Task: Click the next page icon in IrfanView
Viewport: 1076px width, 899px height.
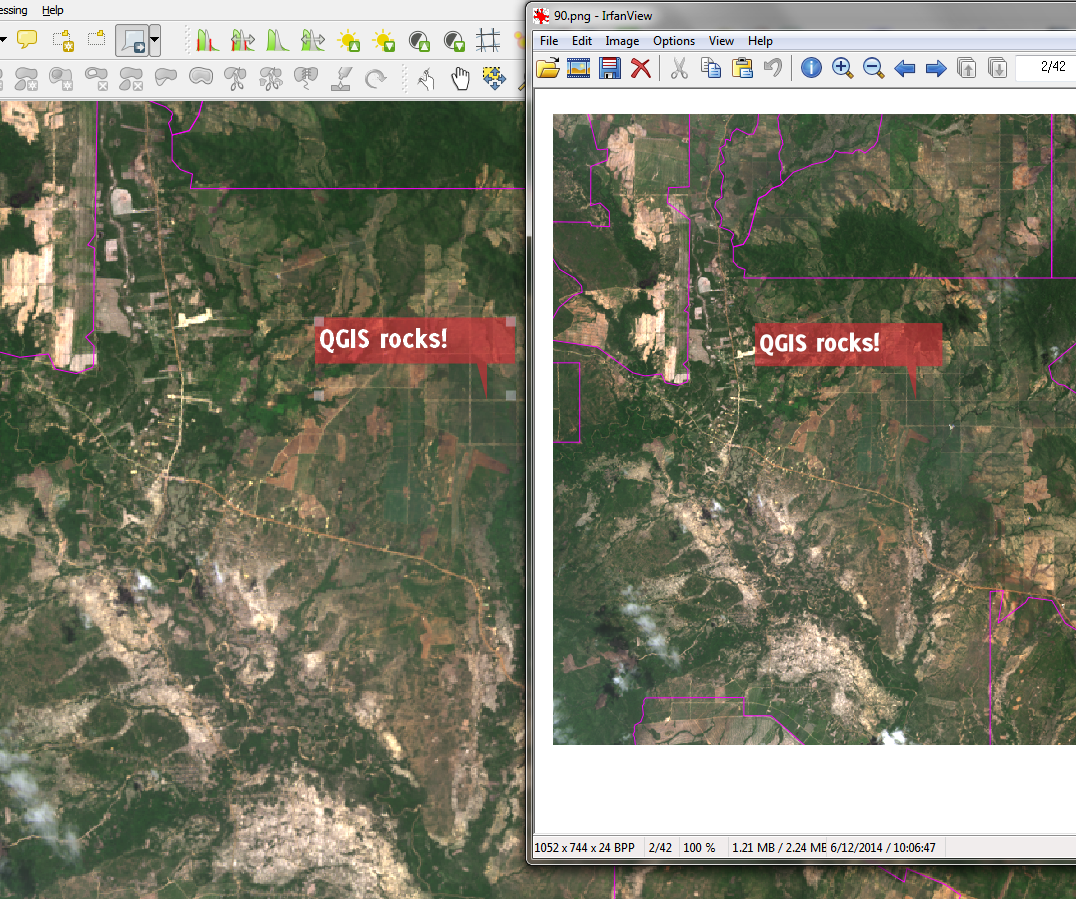Action: 998,68
